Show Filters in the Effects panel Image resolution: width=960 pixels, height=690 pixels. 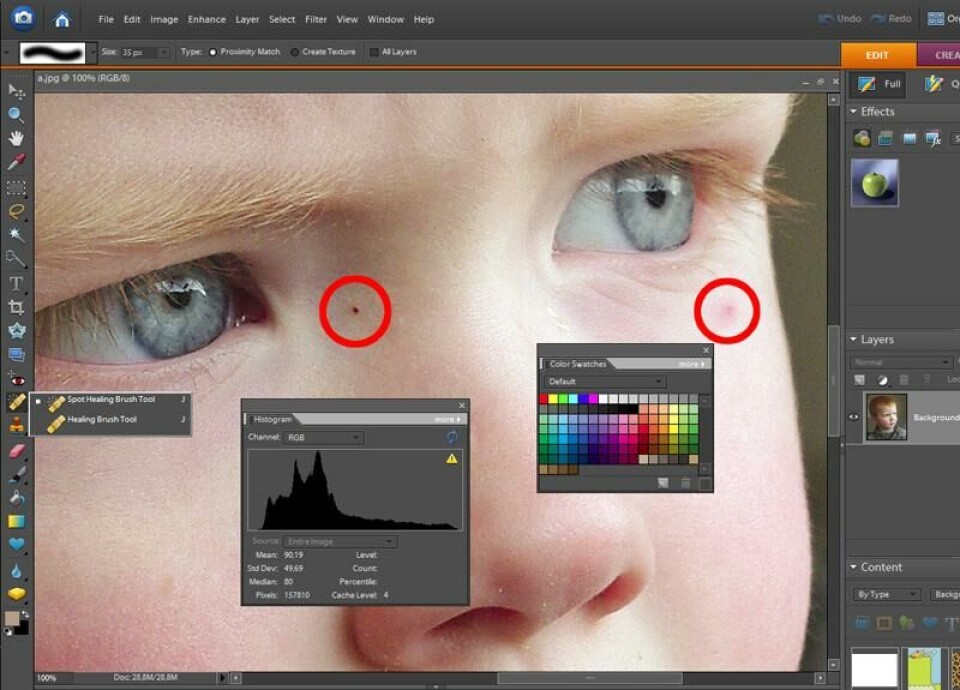tap(862, 139)
